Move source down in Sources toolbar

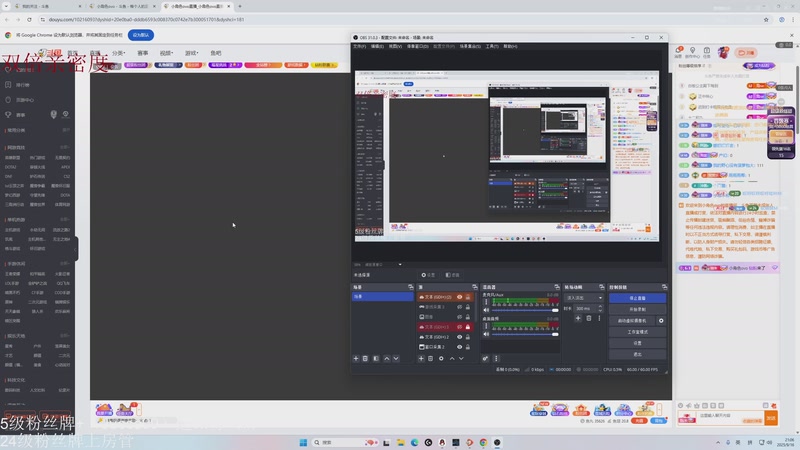[461, 359]
